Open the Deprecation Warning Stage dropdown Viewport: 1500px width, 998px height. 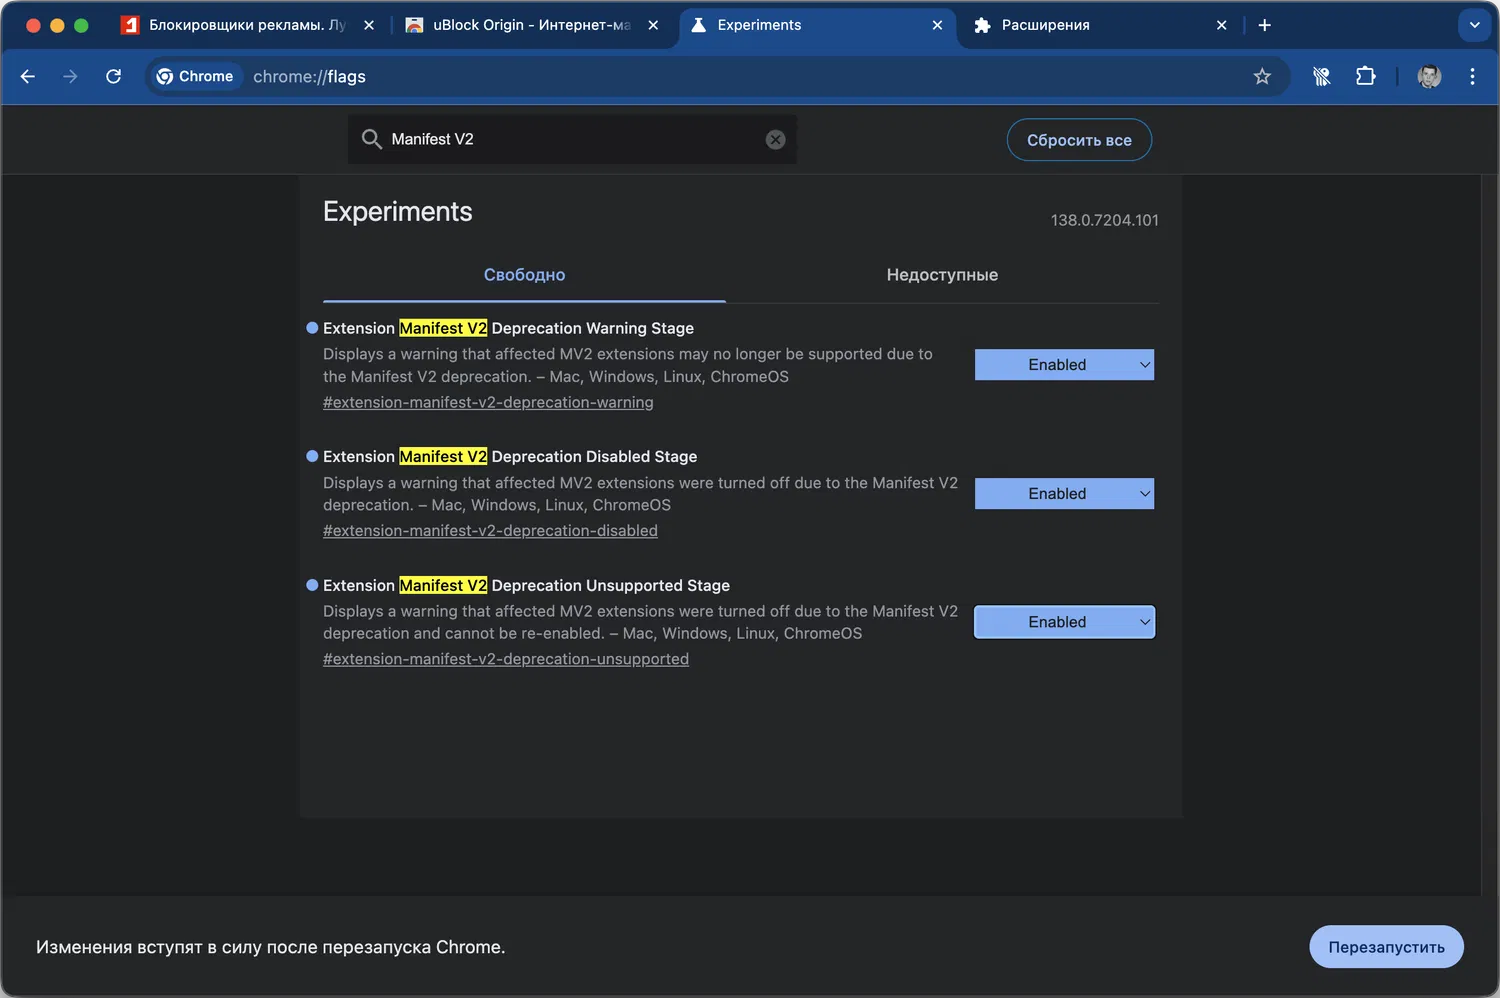[x=1064, y=365]
